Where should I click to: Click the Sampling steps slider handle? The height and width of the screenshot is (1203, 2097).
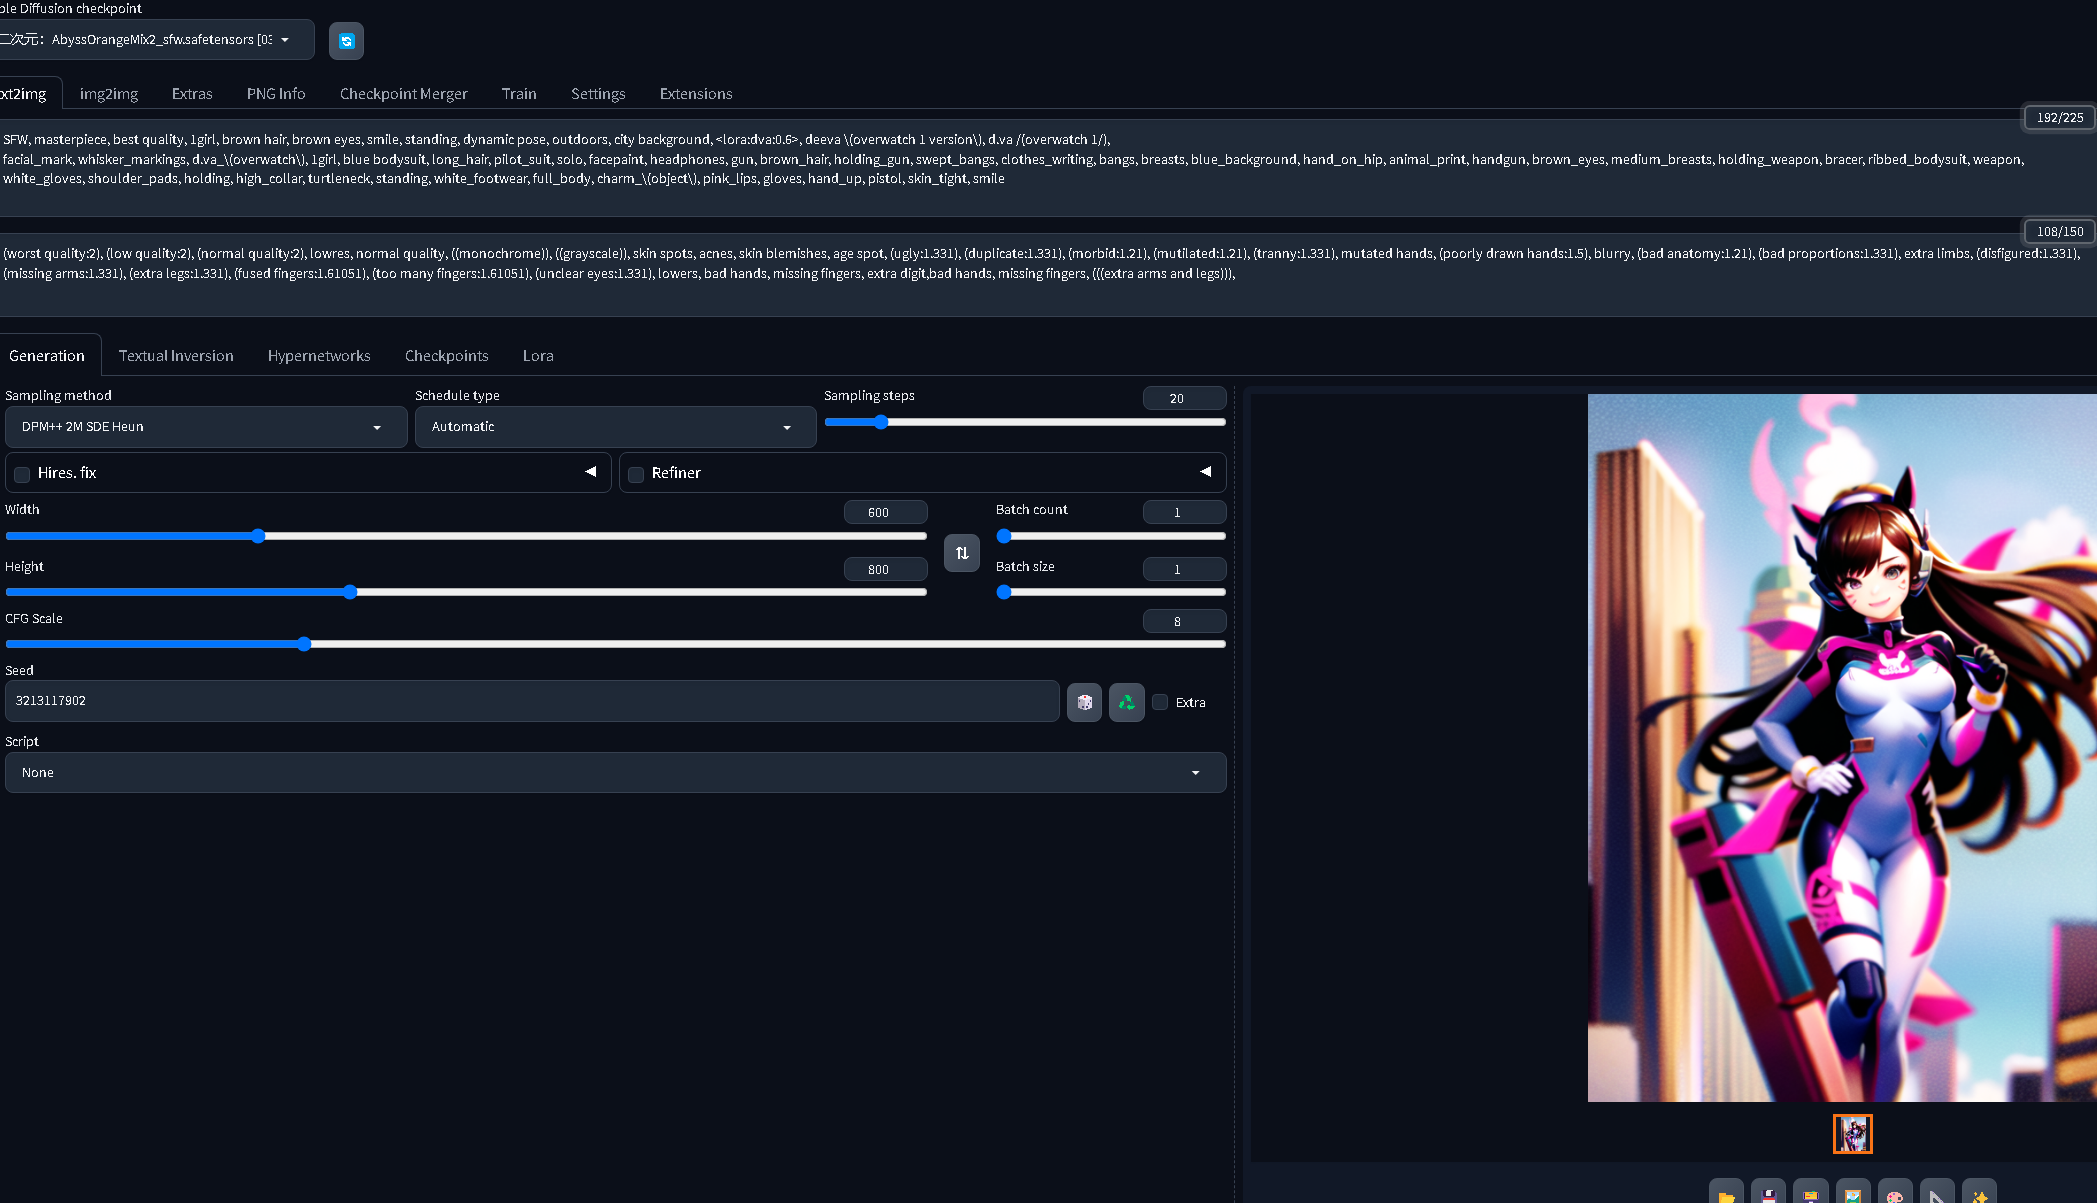tap(881, 422)
